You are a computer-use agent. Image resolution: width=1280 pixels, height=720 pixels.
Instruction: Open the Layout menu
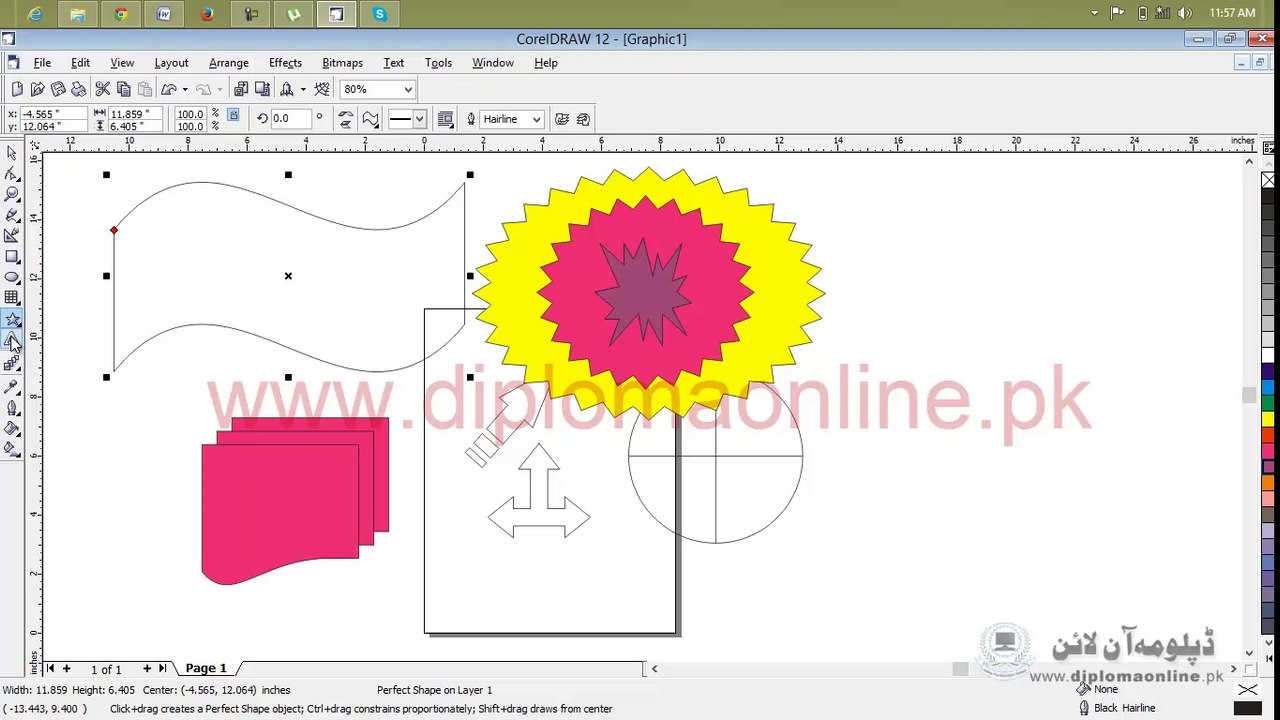tap(171, 62)
